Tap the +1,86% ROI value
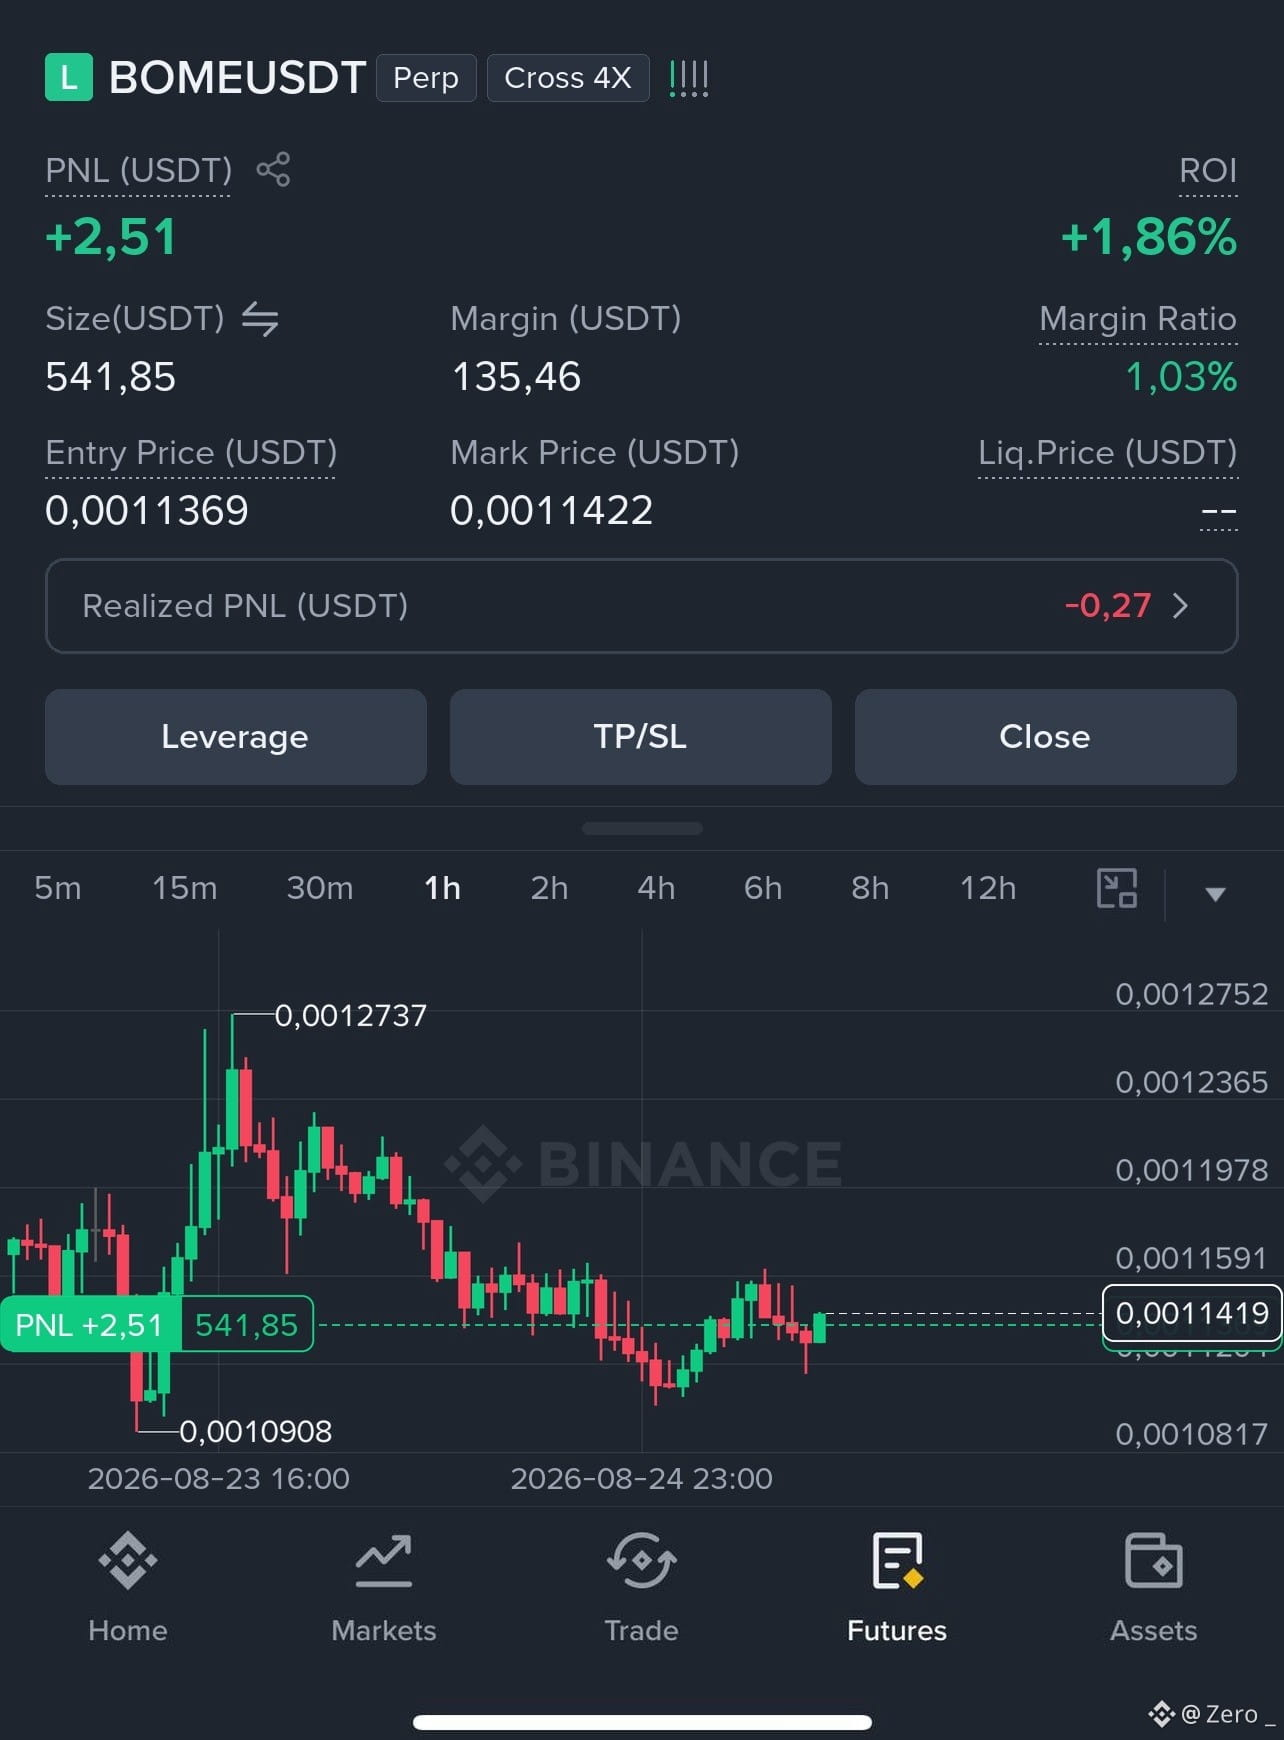 [1149, 237]
